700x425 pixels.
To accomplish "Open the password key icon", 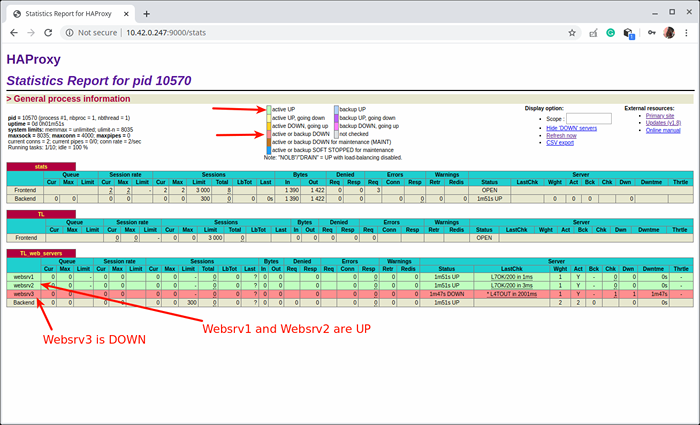I will (652, 33).
